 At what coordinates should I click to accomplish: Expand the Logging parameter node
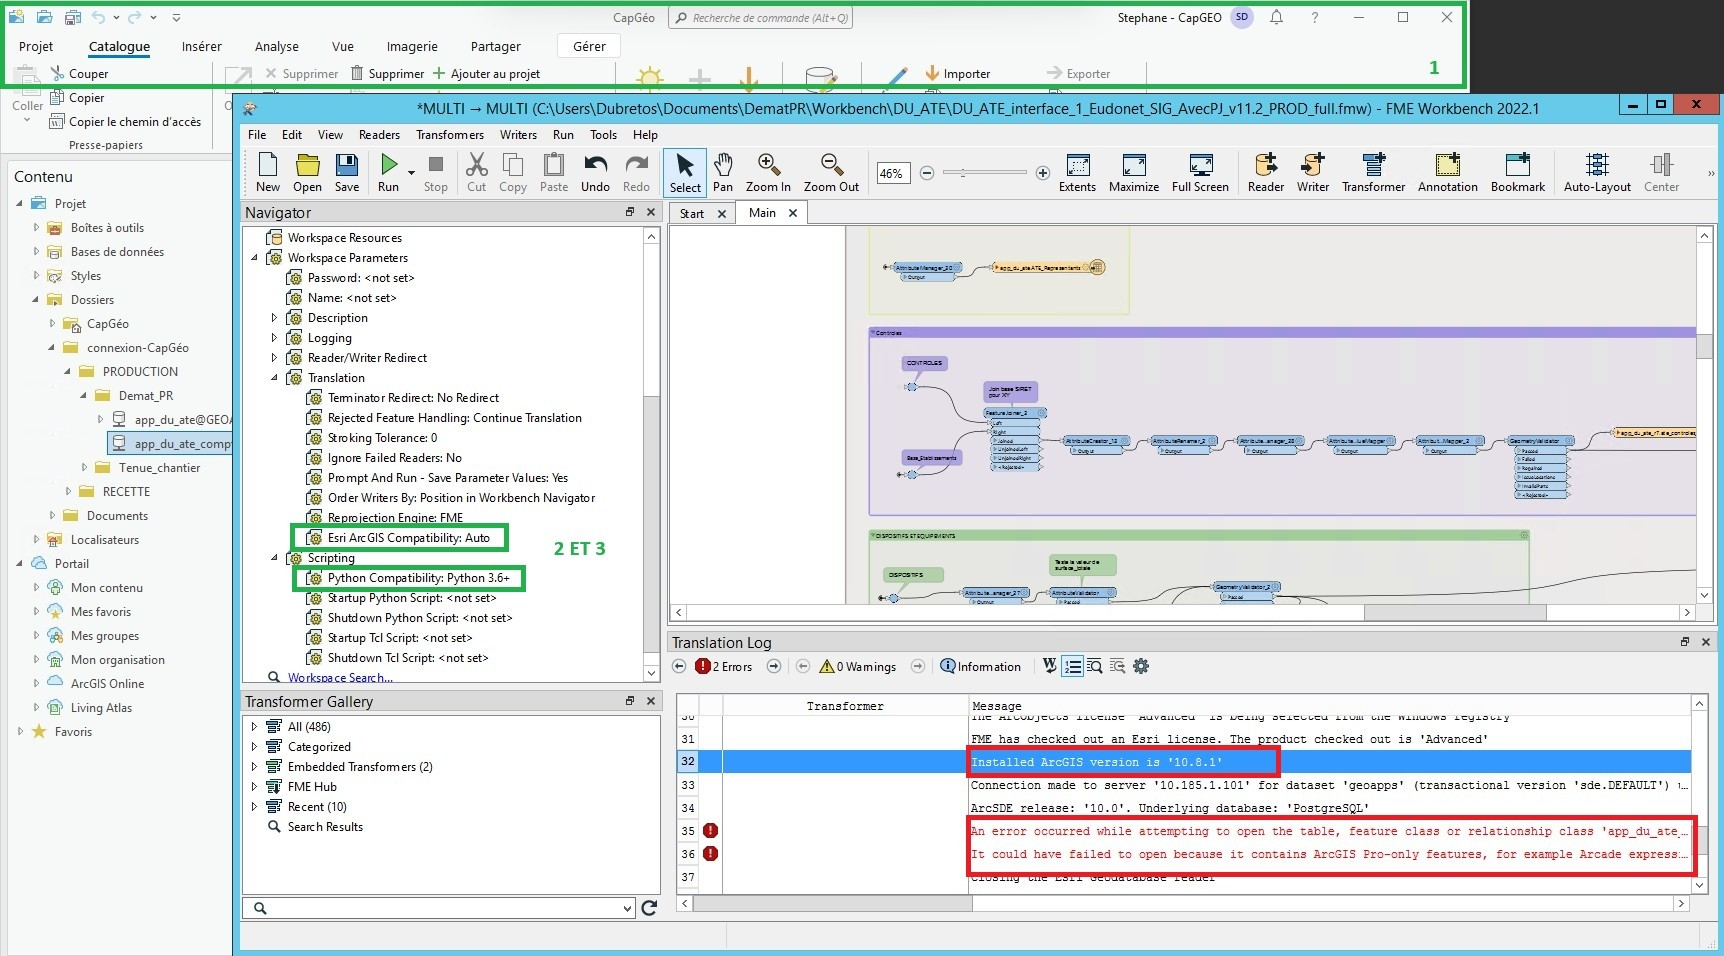(x=274, y=338)
